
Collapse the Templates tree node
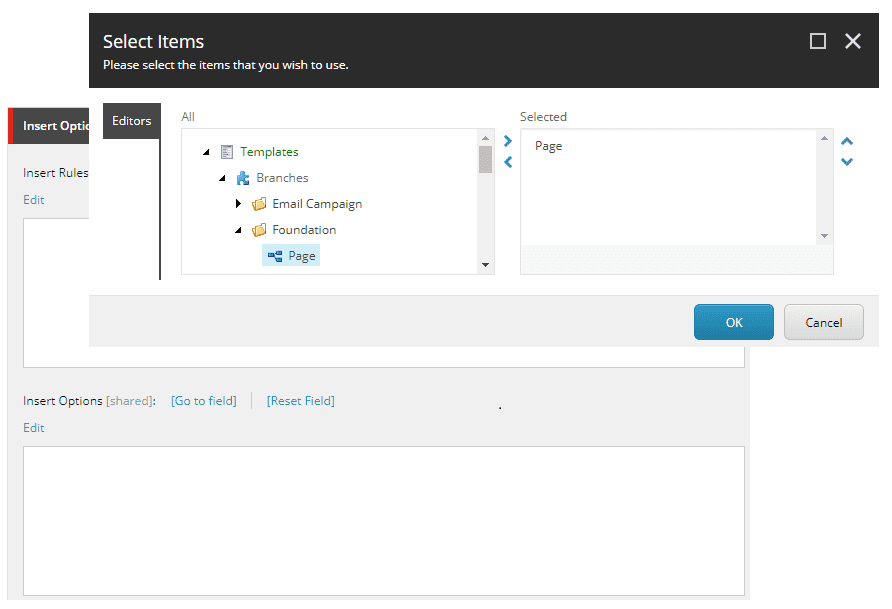[x=207, y=152]
